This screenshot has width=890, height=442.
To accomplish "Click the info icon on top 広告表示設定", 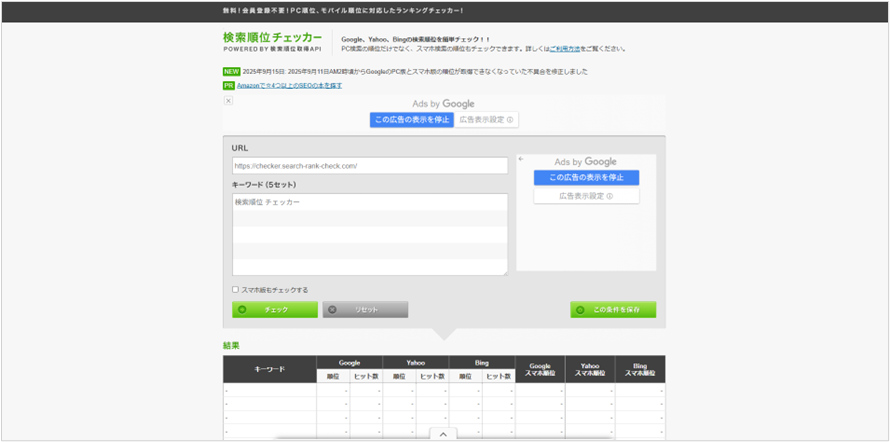I will pos(510,120).
